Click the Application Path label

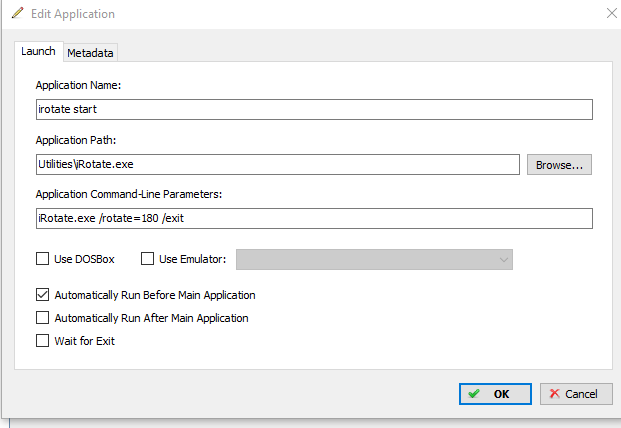coord(76,140)
